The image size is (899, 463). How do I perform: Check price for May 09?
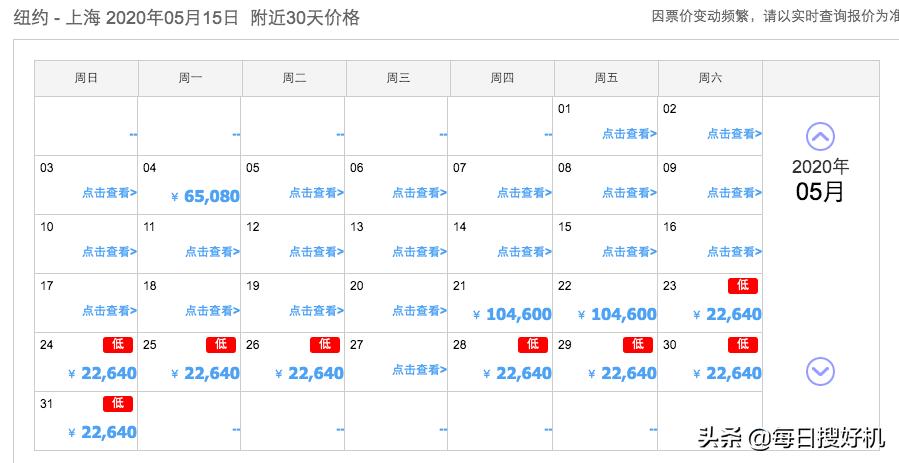tap(734, 193)
